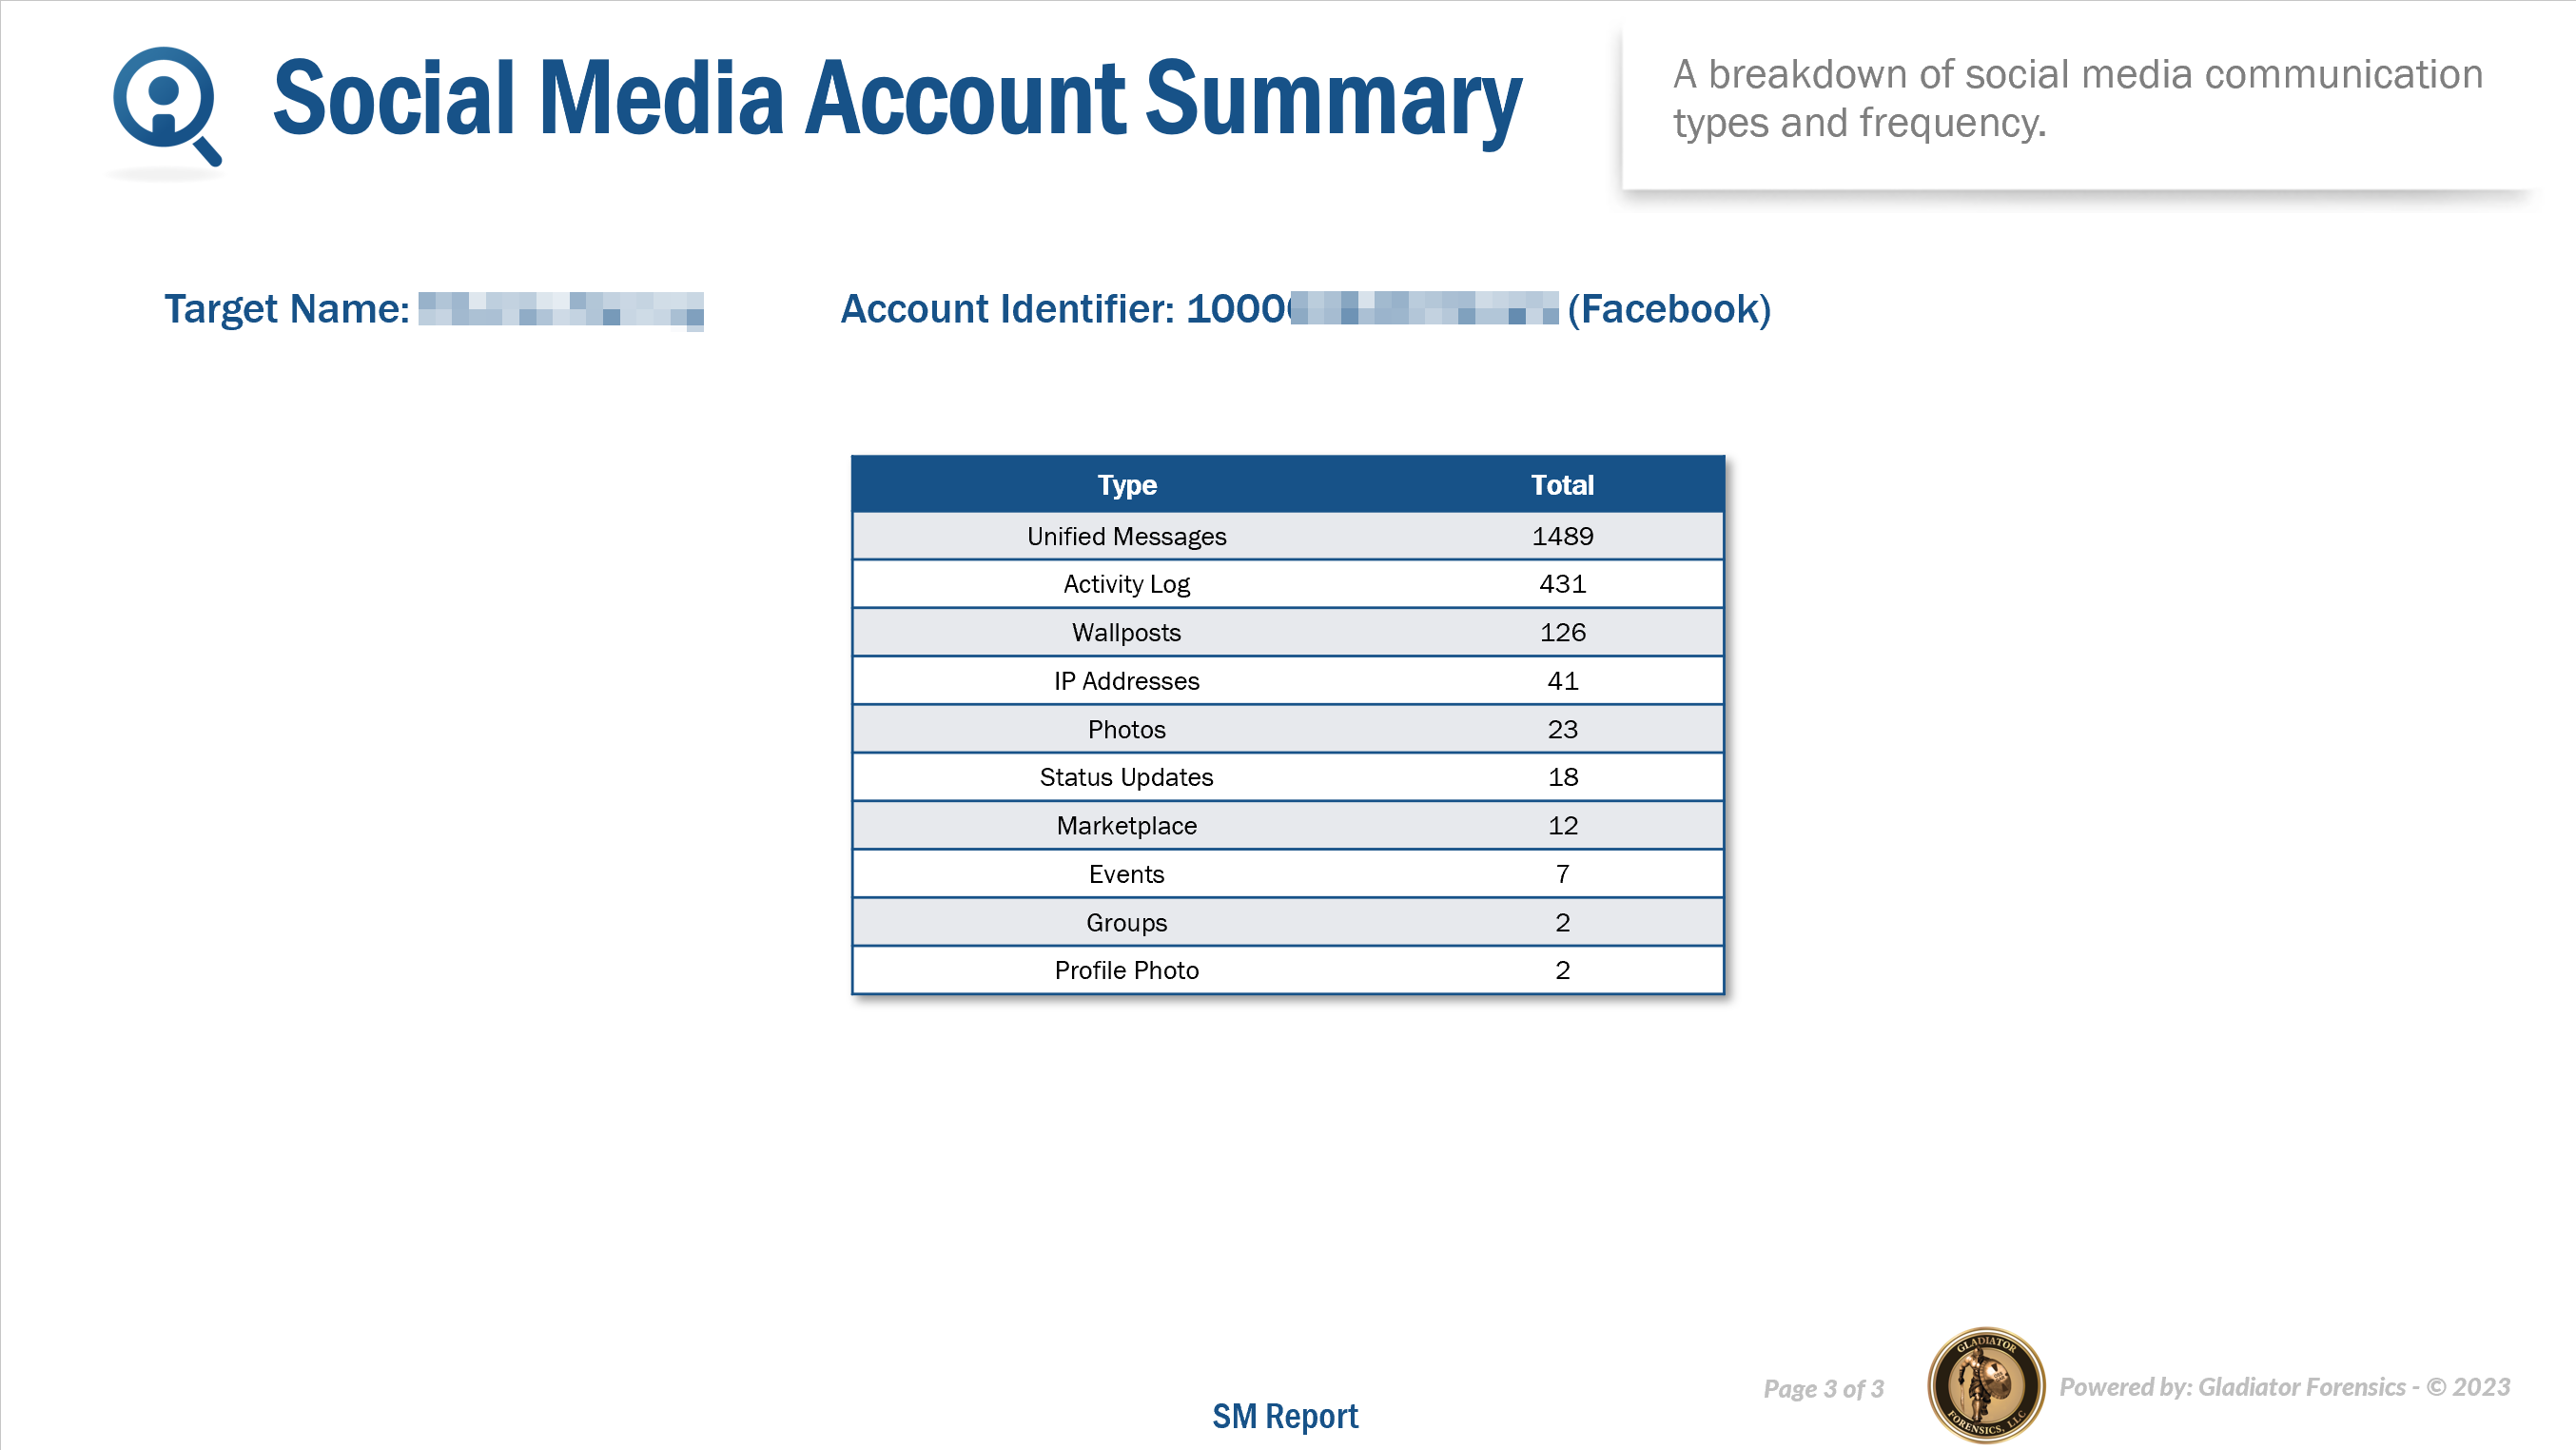
Task: Select the IP Addresses row
Action: click(1127, 681)
